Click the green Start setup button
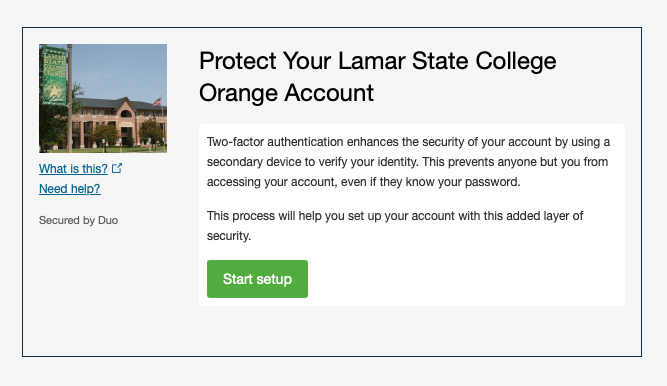This screenshot has height=386, width=667. pyautogui.click(x=257, y=279)
